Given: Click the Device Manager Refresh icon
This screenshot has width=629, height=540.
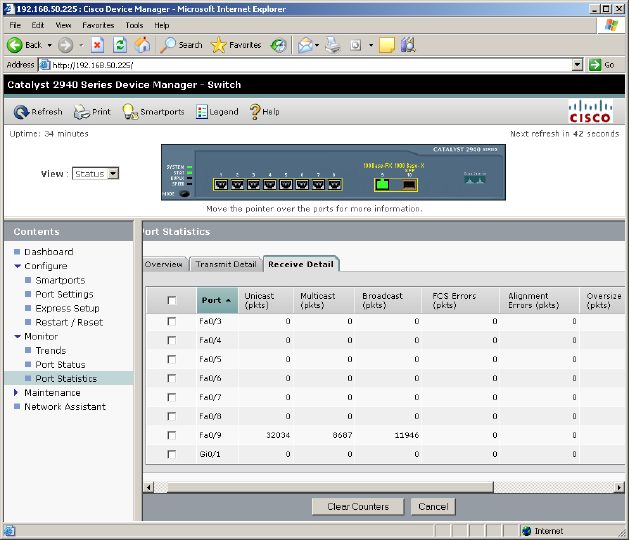Looking at the screenshot, I should click(21, 112).
